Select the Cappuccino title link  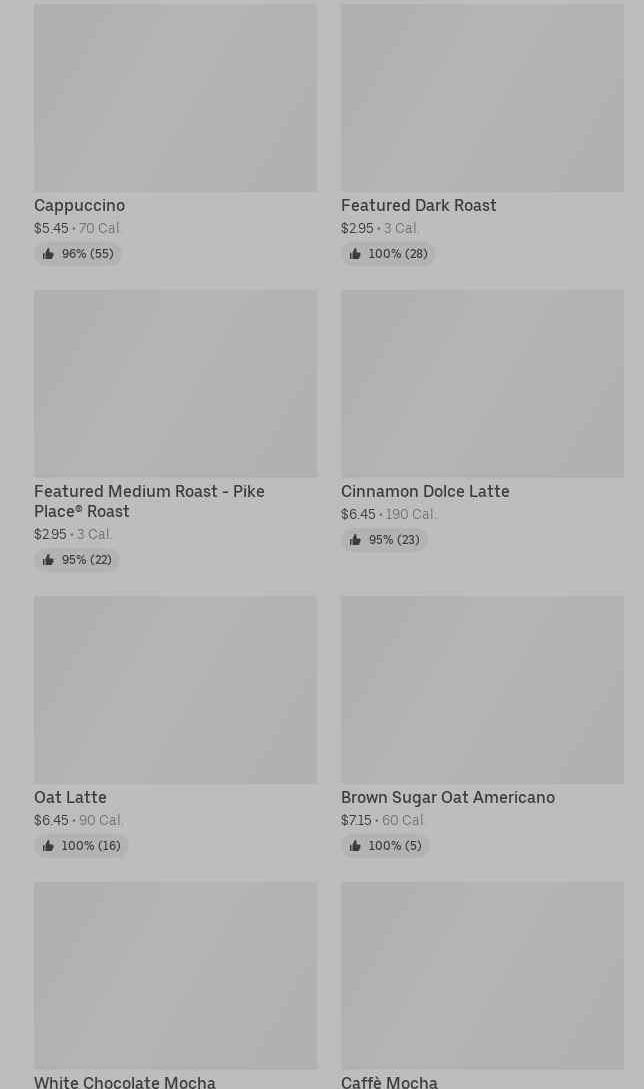point(79,205)
